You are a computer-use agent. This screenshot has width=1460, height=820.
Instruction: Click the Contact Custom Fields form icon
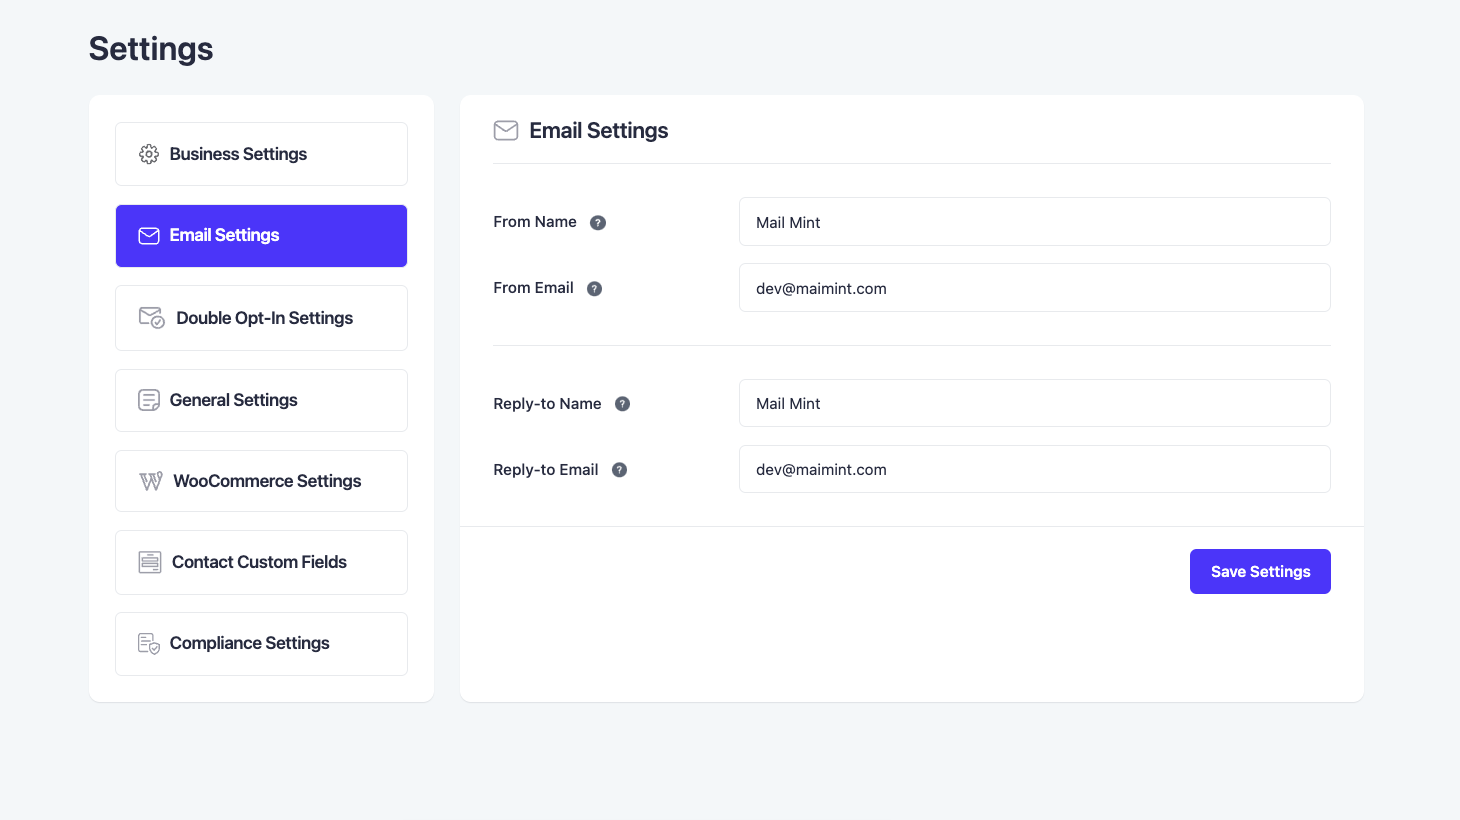pyautogui.click(x=150, y=562)
